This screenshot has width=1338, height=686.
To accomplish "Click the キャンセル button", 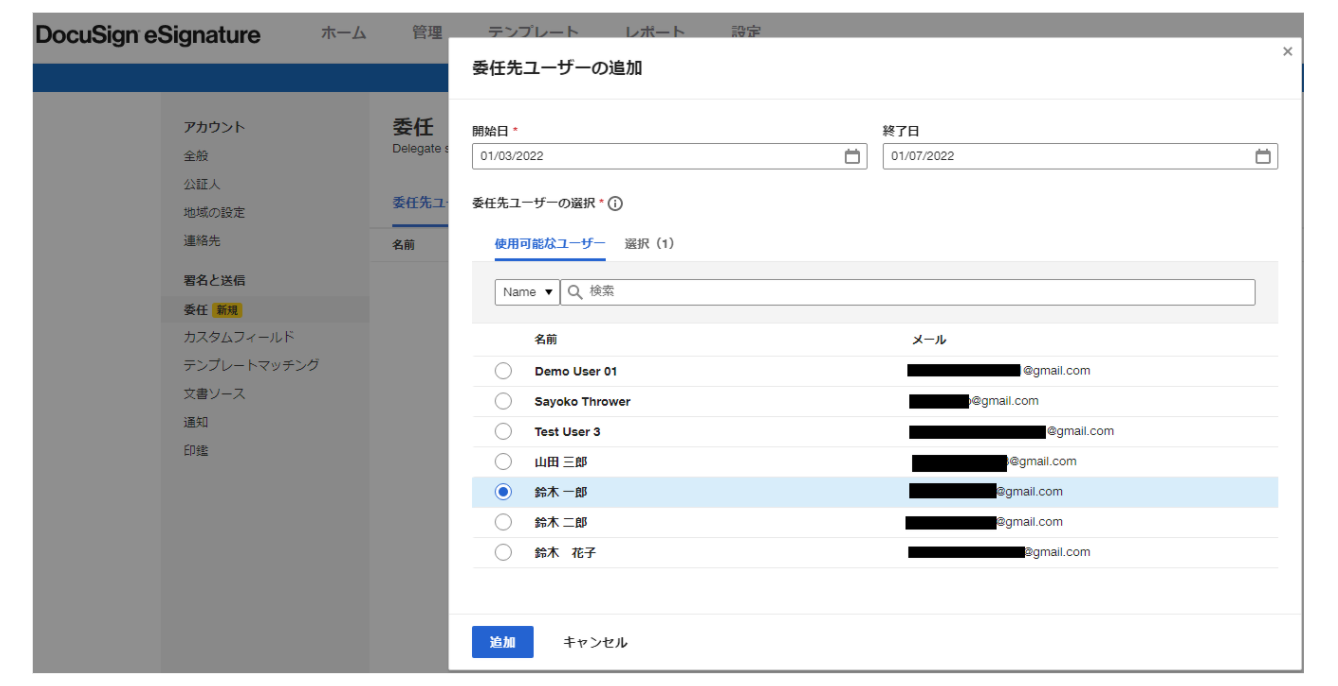I will point(595,642).
